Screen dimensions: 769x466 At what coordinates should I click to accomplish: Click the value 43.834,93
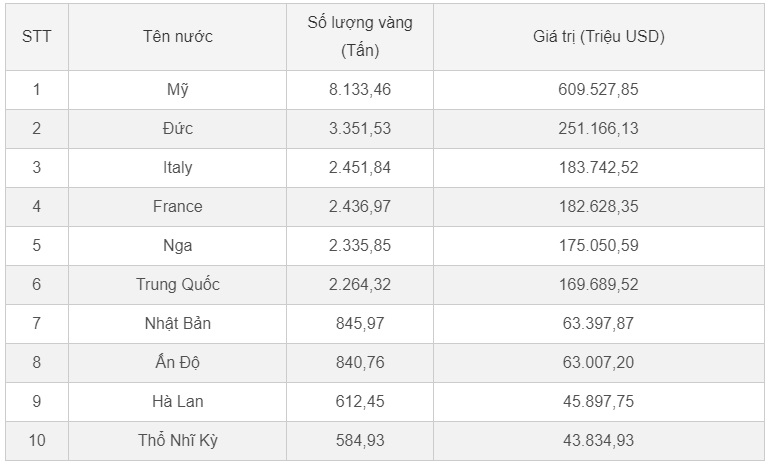[x=598, y=440]
